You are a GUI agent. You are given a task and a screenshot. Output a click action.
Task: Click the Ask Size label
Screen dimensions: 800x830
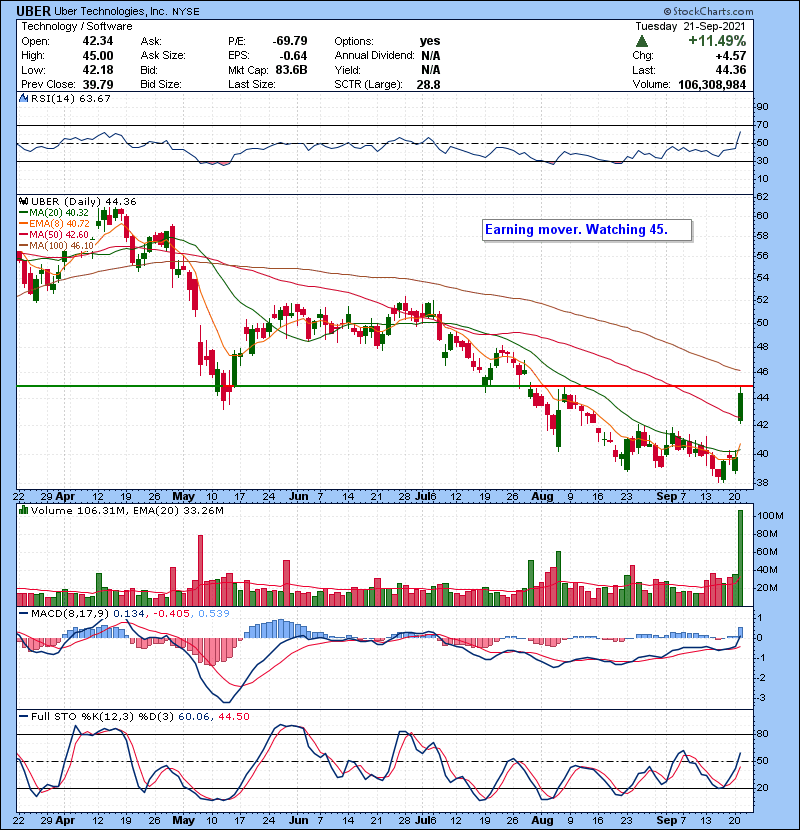(163, 56)
